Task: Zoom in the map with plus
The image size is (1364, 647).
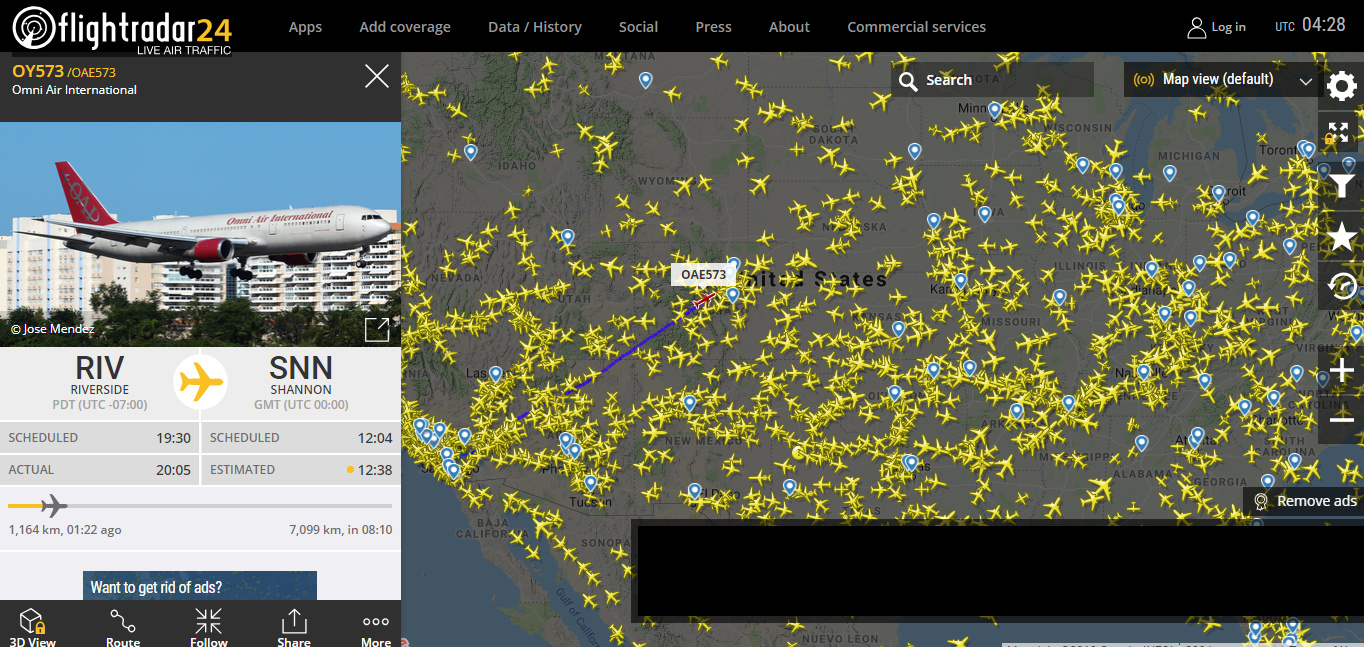Action: pos(1341,371)
